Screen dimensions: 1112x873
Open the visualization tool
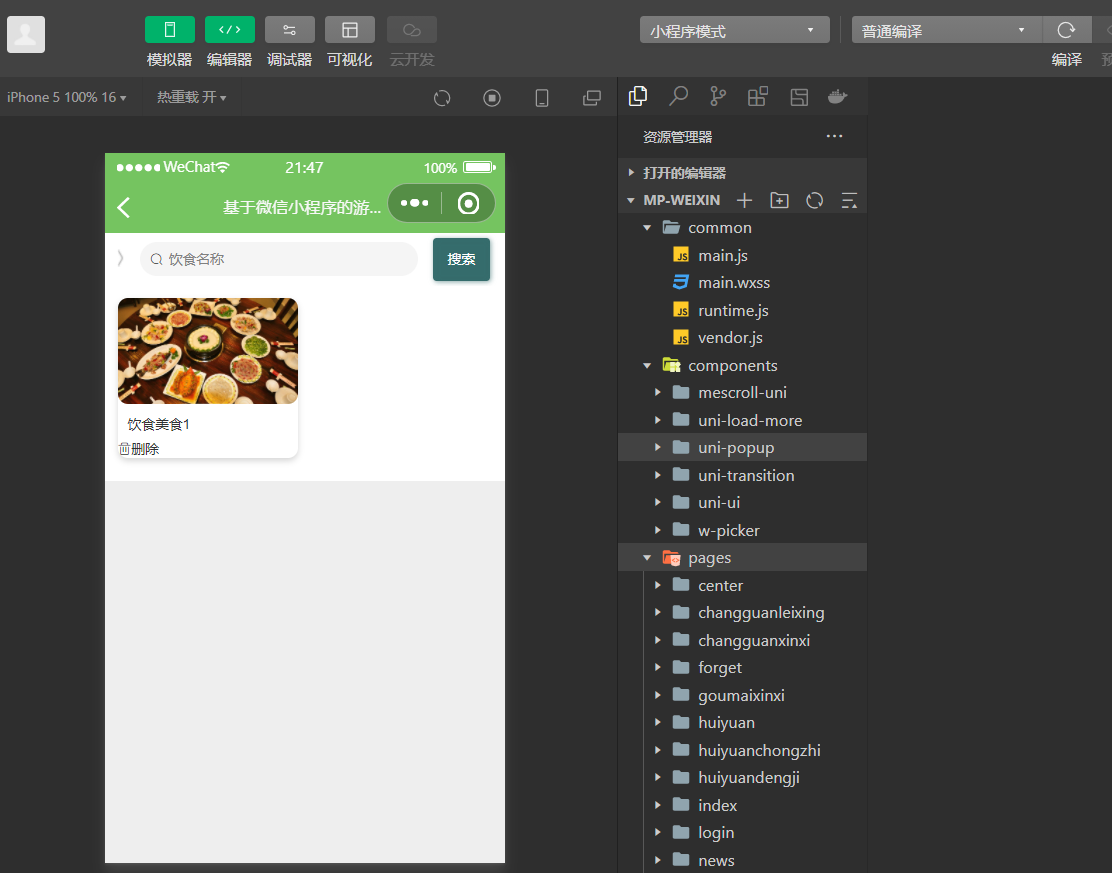coord(349,30)
